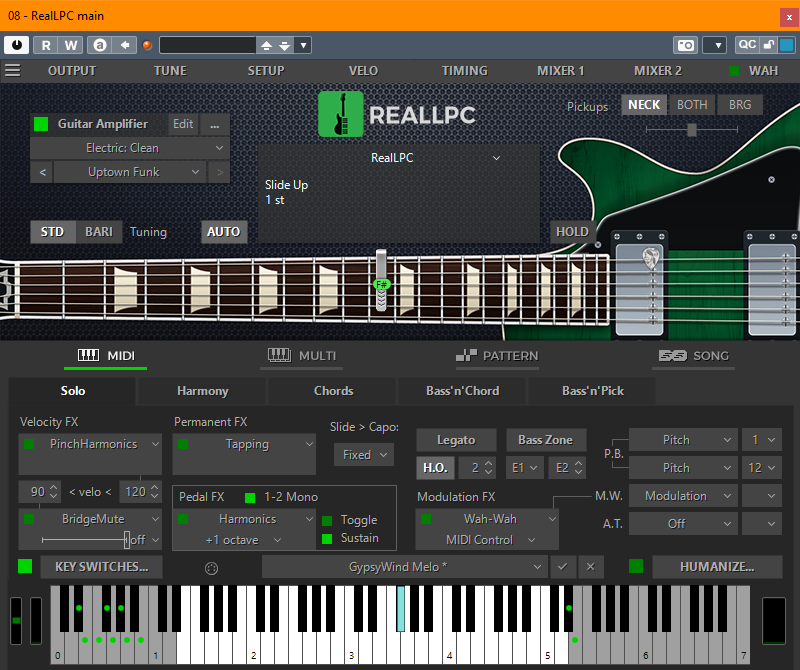Click the amplifier Edit button
The height and width of the screenshot is (670, 800).
click(183, 124)
